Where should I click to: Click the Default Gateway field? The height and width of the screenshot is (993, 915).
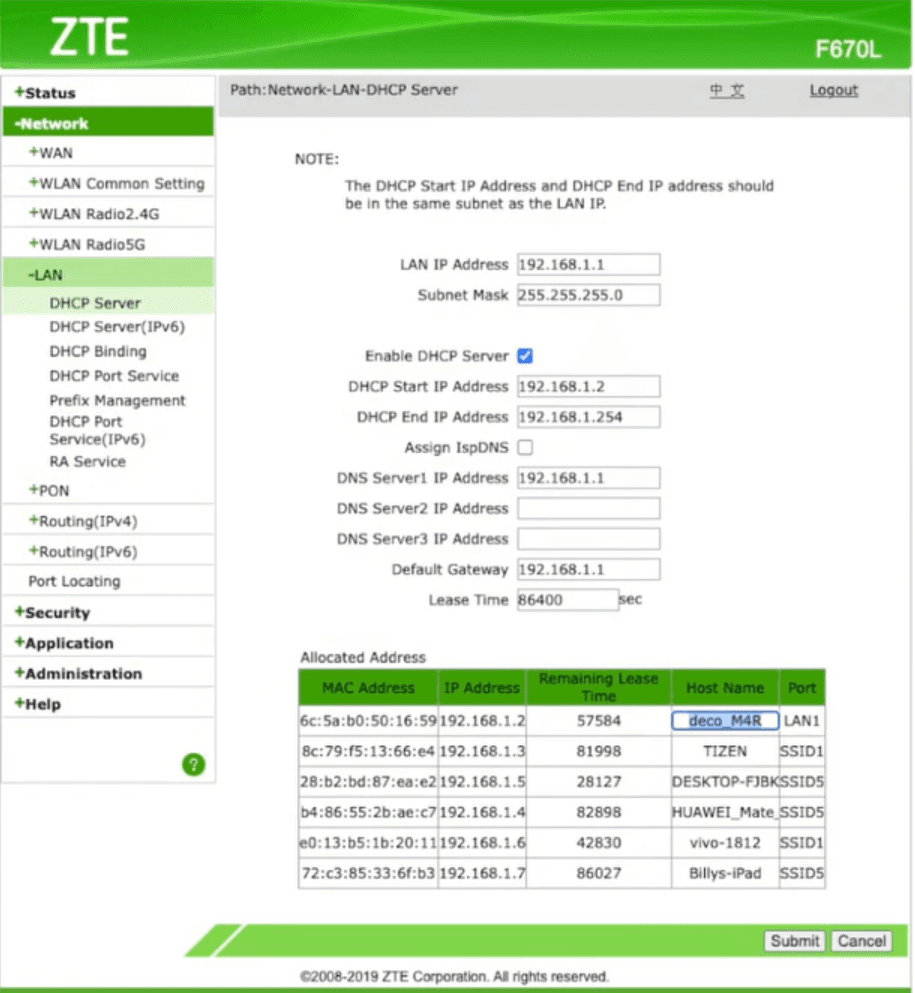click(x=588, y=569)
